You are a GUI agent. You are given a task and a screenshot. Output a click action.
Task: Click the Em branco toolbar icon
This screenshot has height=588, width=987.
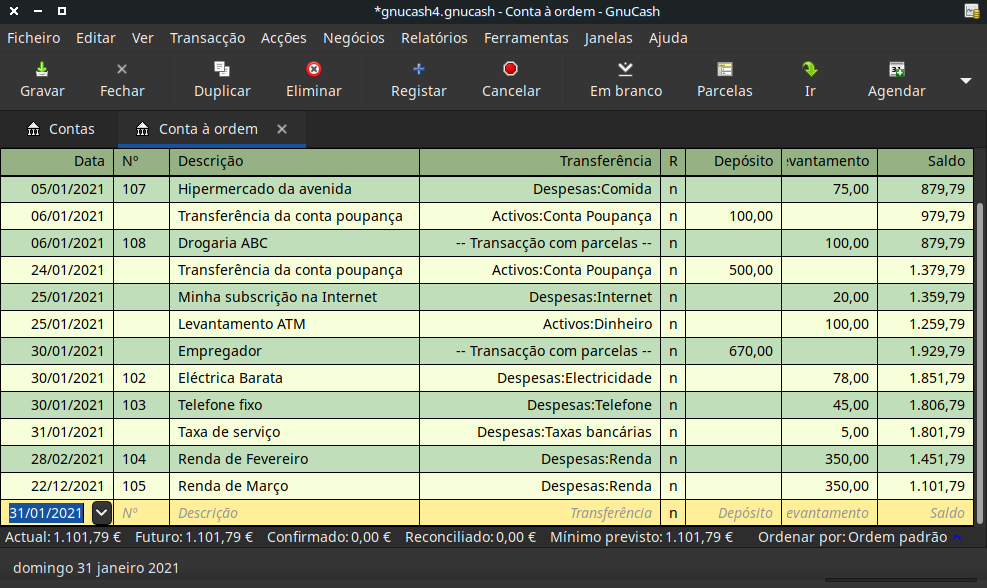pyautogui.click(x=625, y=70)
